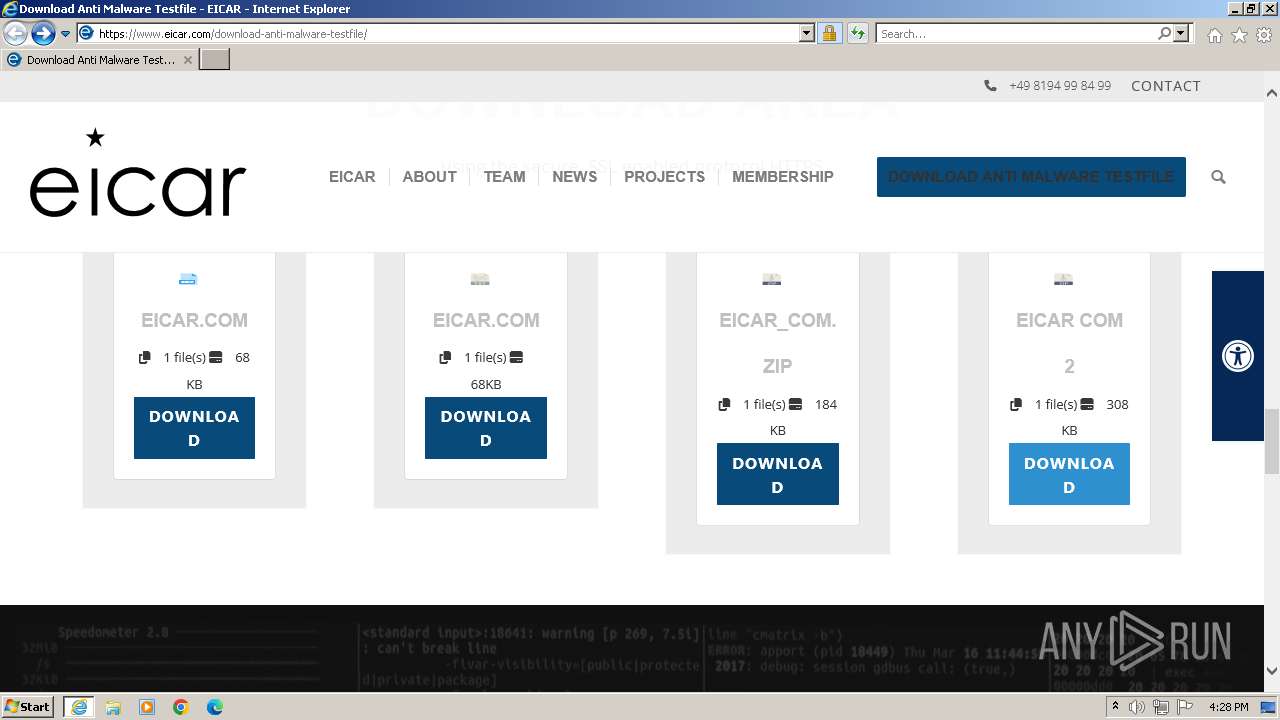Launch Edge from the taskbar

tap(215, 707)
